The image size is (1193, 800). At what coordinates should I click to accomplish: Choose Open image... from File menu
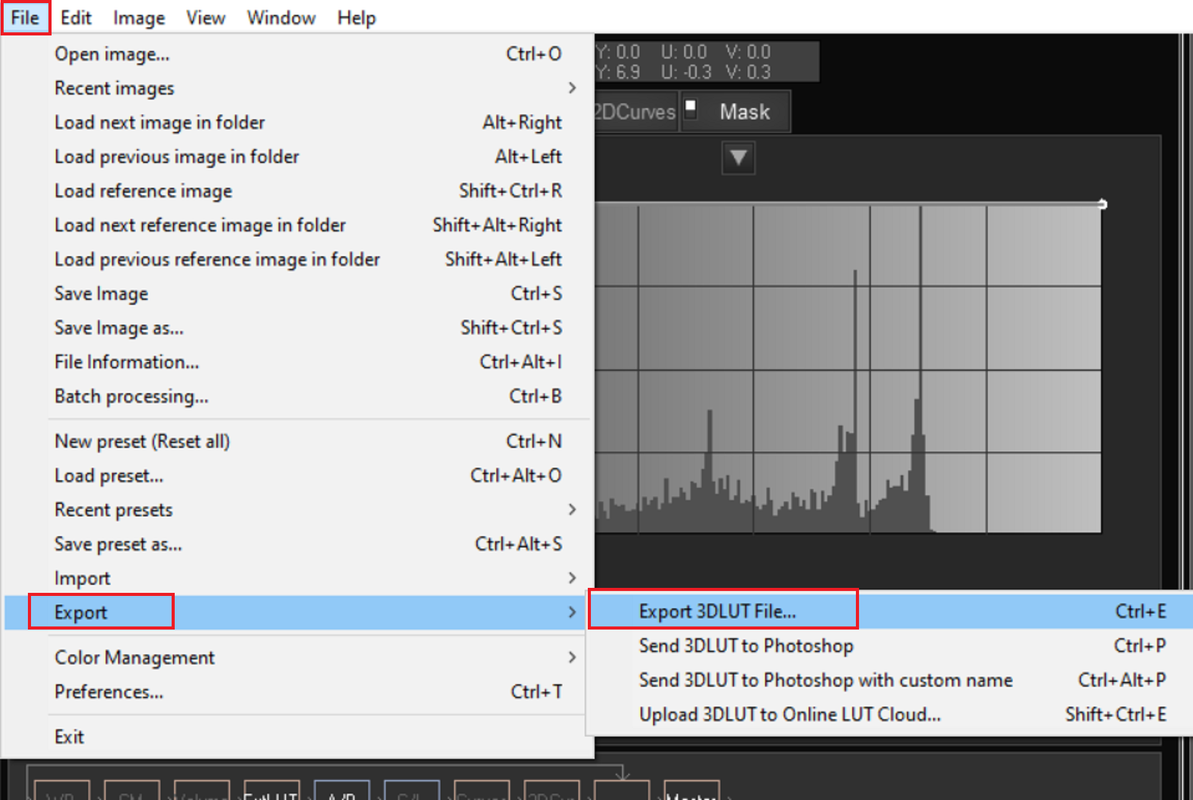(x=297, y=54)
